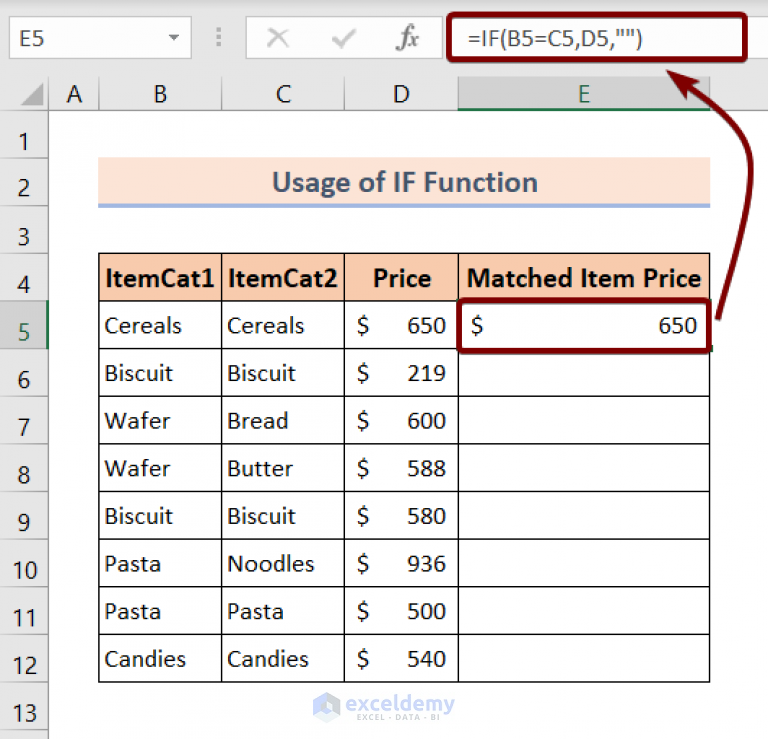Screen dimensions: 768x739
Task: Open Insert Function fx dialog
Action: (408, 38)
